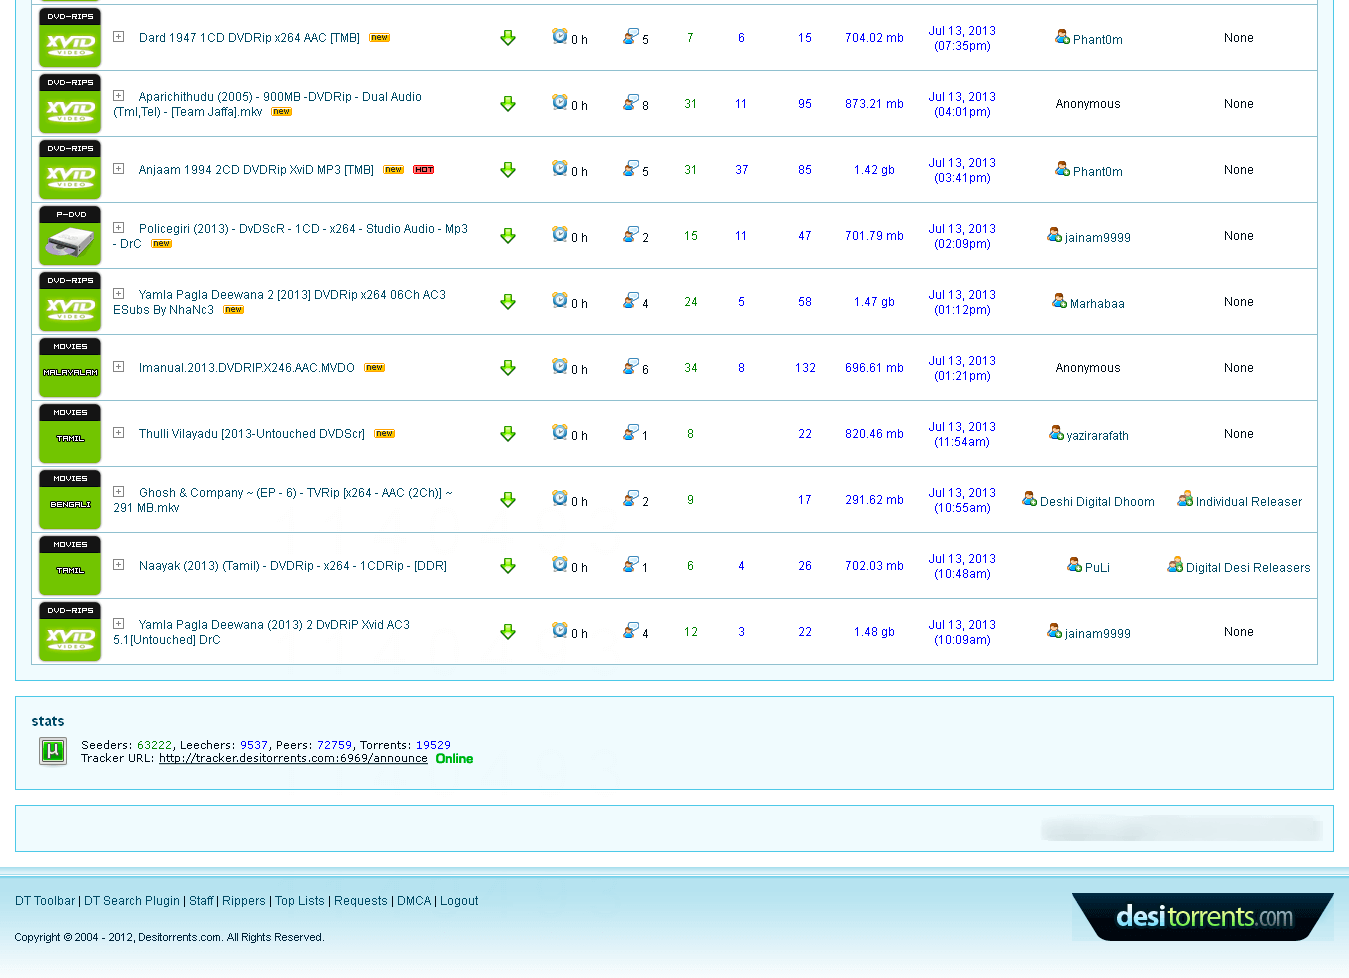Expand details for Yamla Pagla Deewana Xvid AC3 torrent
1349x978 pixels.
[118, 624]
